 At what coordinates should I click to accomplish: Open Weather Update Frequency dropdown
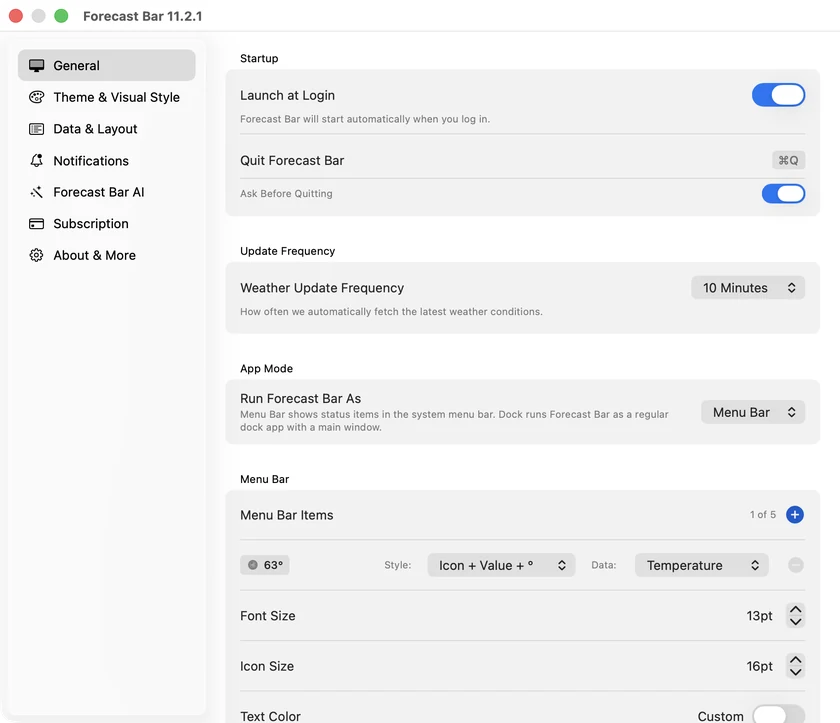(x=748, y=288)
